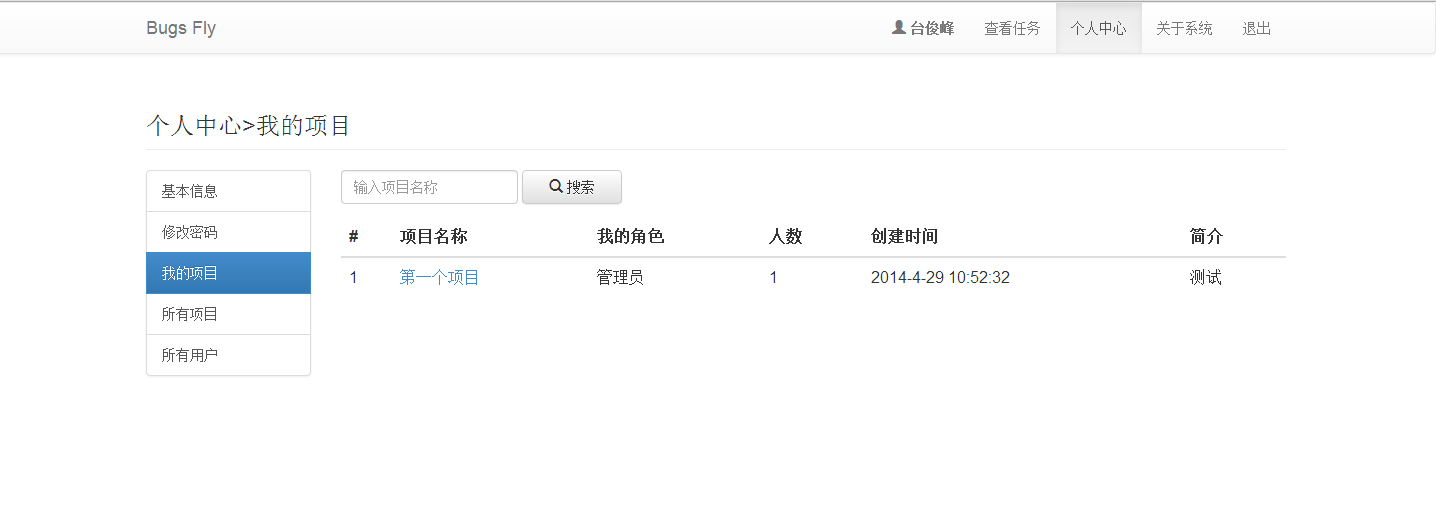Click the 创建时间 column header

pyautogui.click(x=904, y=237)
